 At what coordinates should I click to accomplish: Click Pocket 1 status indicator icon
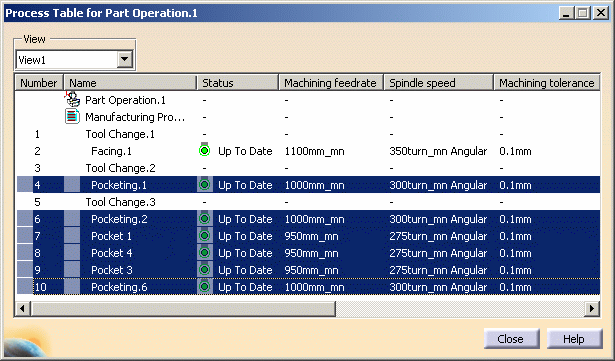pos(204,235)
